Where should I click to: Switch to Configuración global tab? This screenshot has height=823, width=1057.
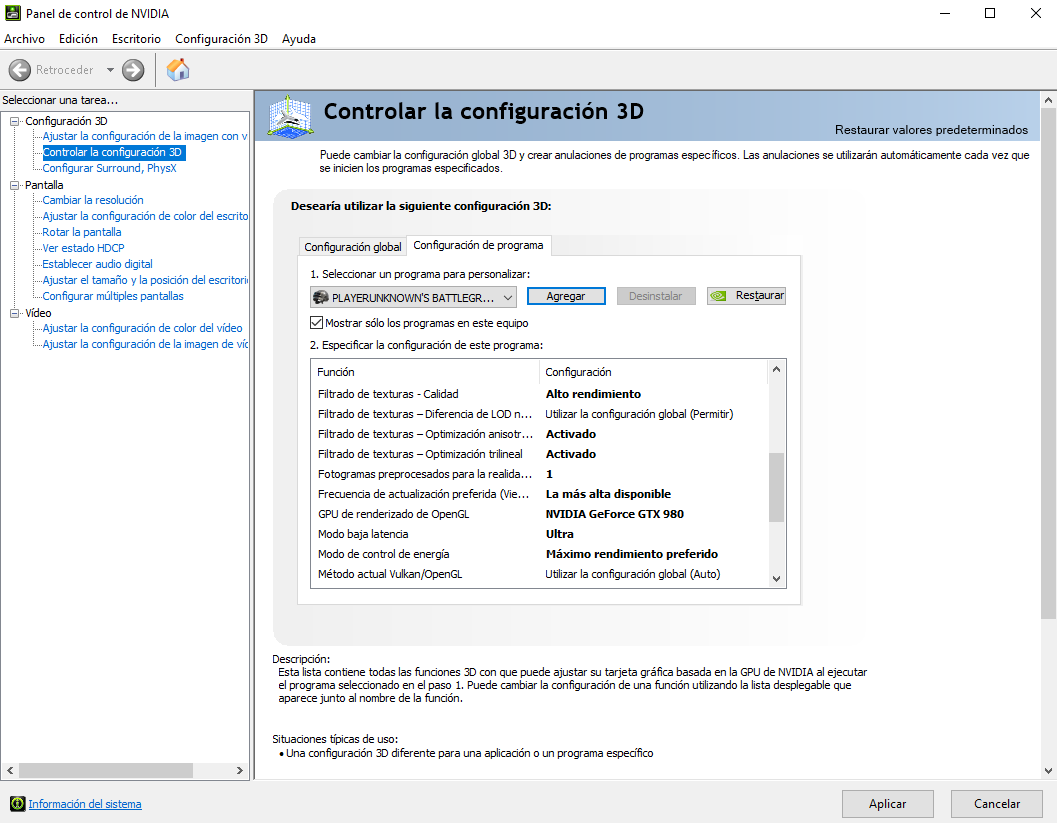coord(353,247)
